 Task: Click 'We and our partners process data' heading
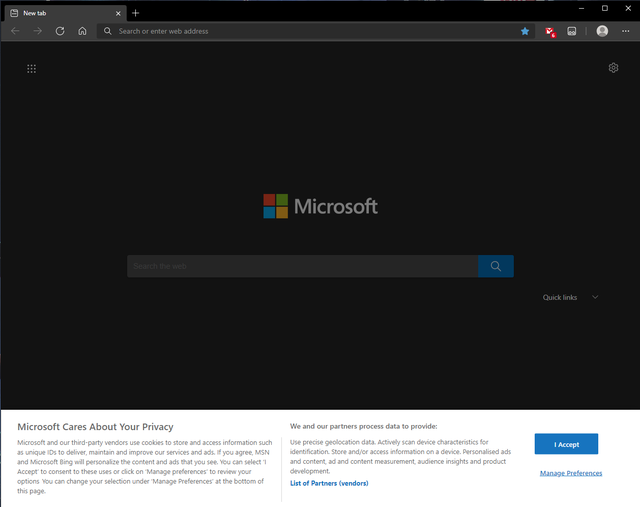363,426
